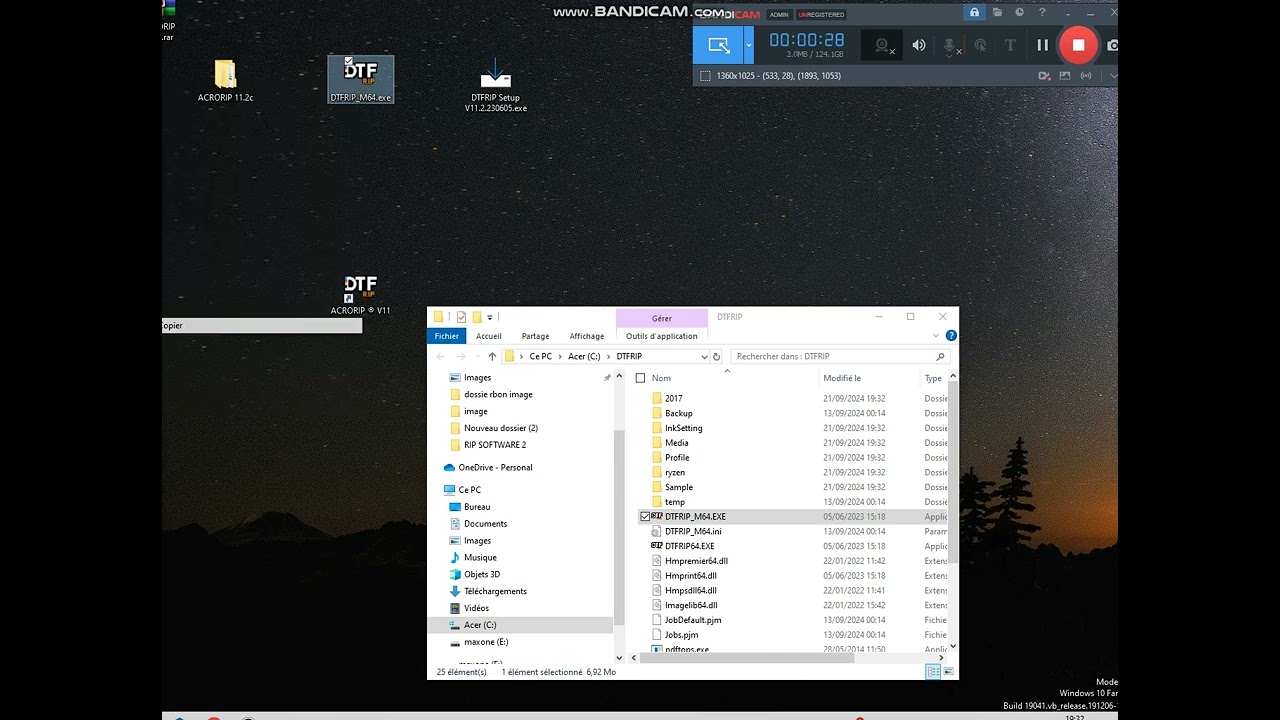Pause the Bandicam recording
This screenshot has width=1280, height=720.
[1042, 45]
